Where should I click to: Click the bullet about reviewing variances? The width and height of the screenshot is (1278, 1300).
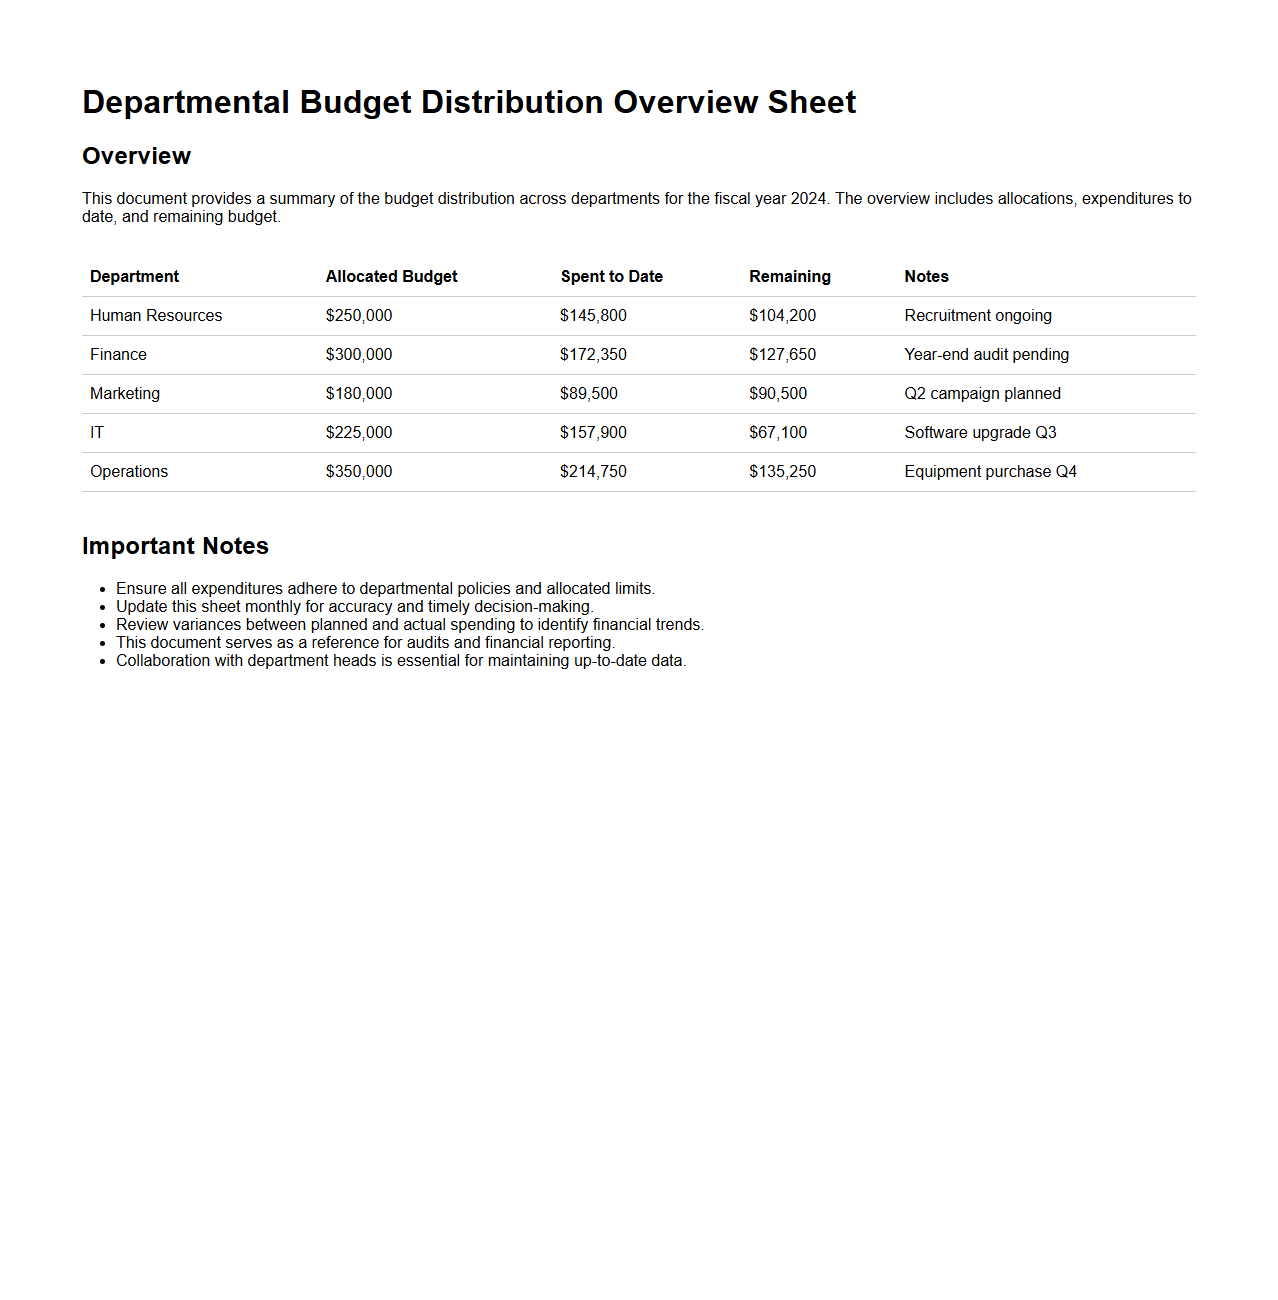pyautogui.click(x=409, y=625)
